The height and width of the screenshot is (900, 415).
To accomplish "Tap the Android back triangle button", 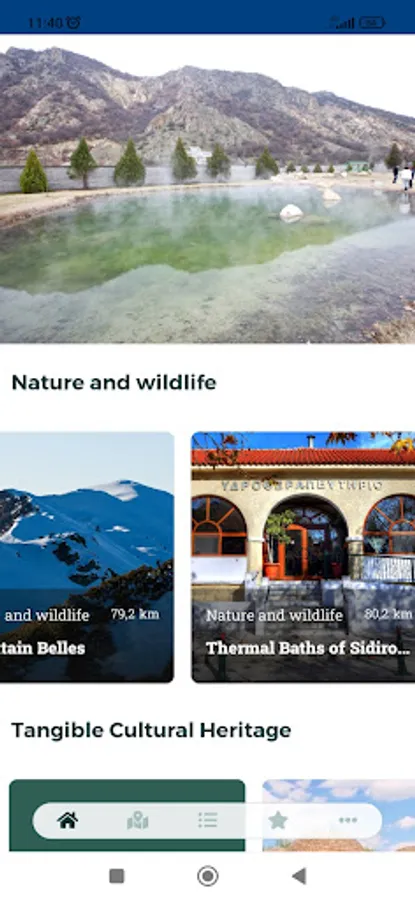I will (298, 876).
